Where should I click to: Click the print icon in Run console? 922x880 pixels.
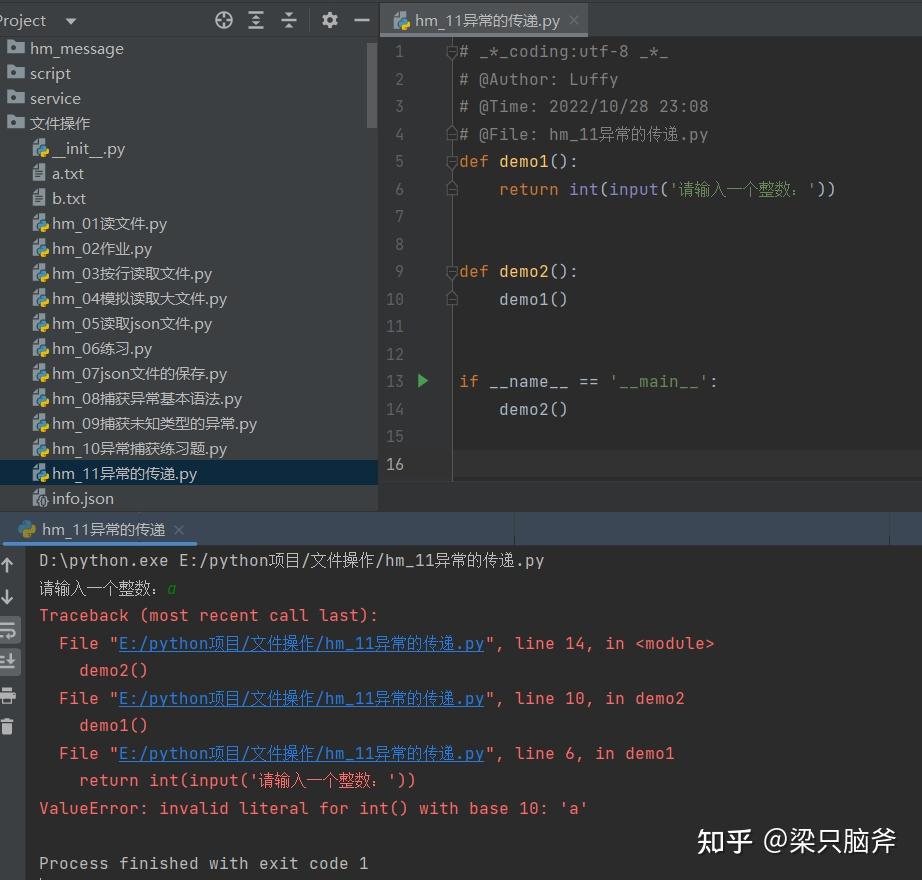tap(8, 695)
